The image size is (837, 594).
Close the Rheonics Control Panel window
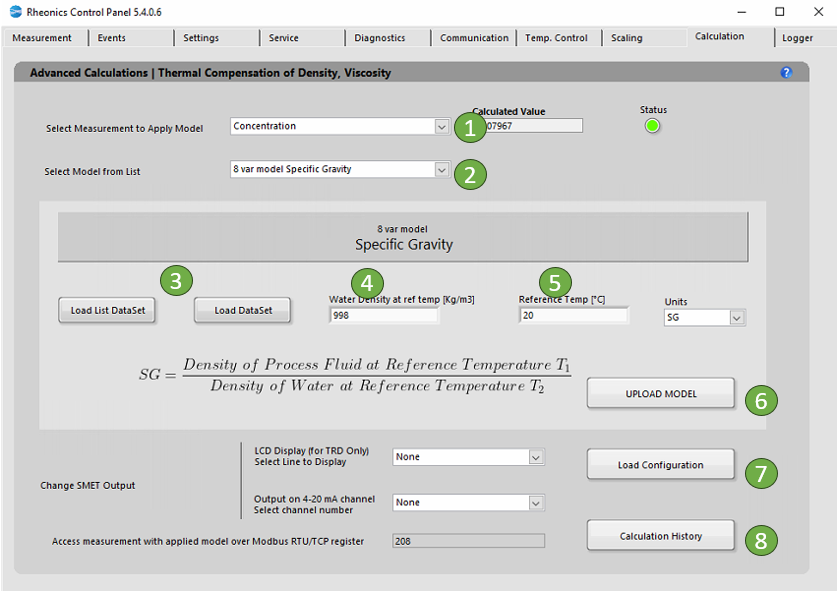pyautogui.click(x=818, y=12)
